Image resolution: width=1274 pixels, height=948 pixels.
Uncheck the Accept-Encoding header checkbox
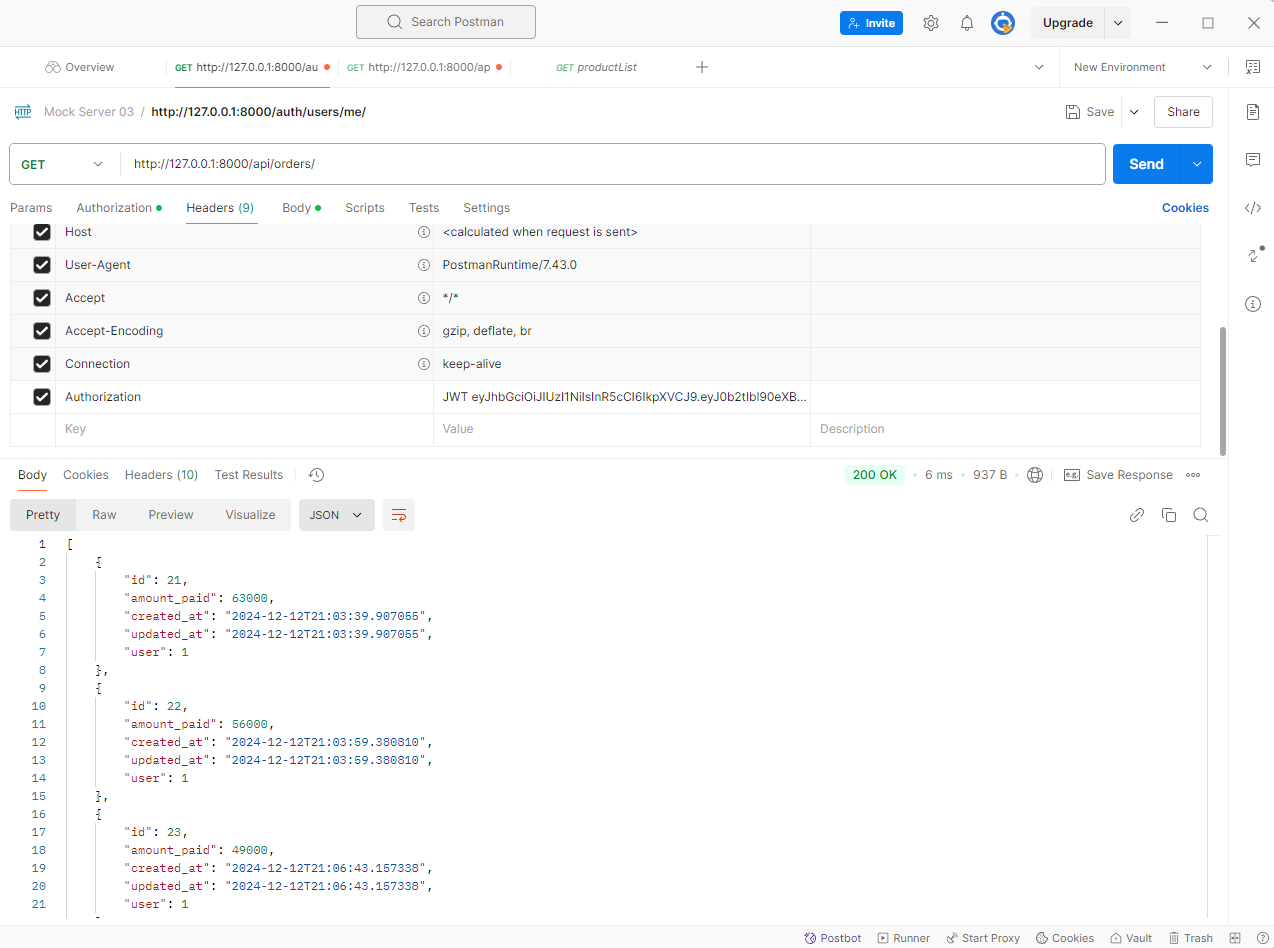42,331
